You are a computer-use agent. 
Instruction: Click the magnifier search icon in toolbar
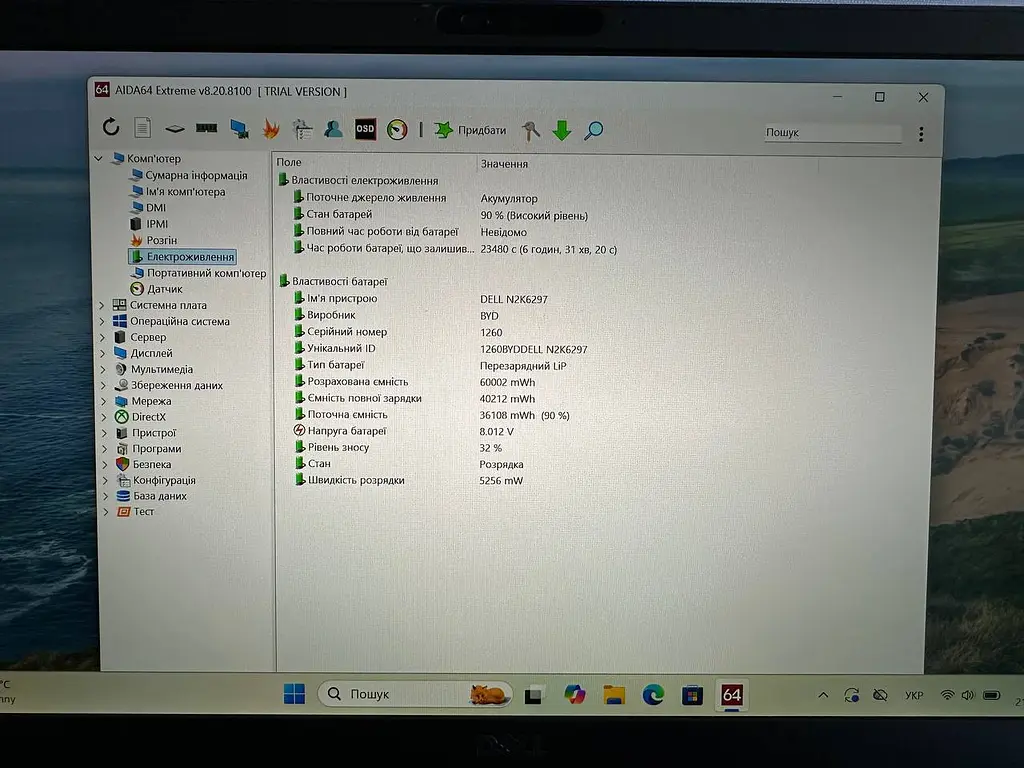[593, 131]
